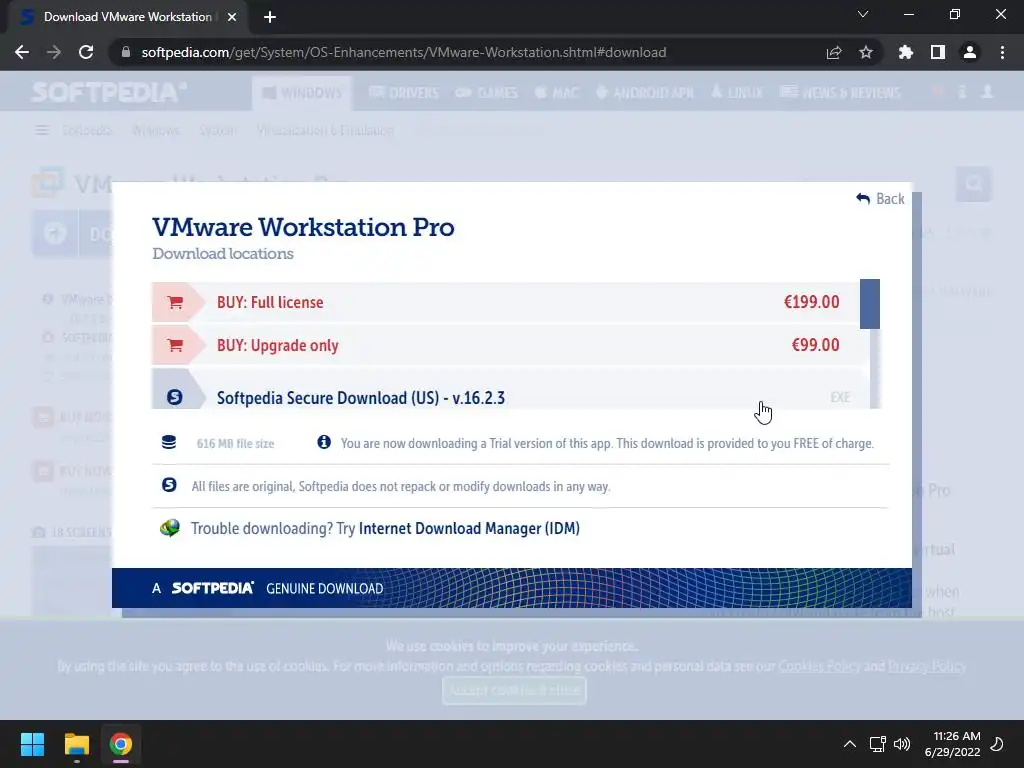Go back with the browser back arrow
The height and width of the screenshot is (768, 1024).
coord(22,52)
